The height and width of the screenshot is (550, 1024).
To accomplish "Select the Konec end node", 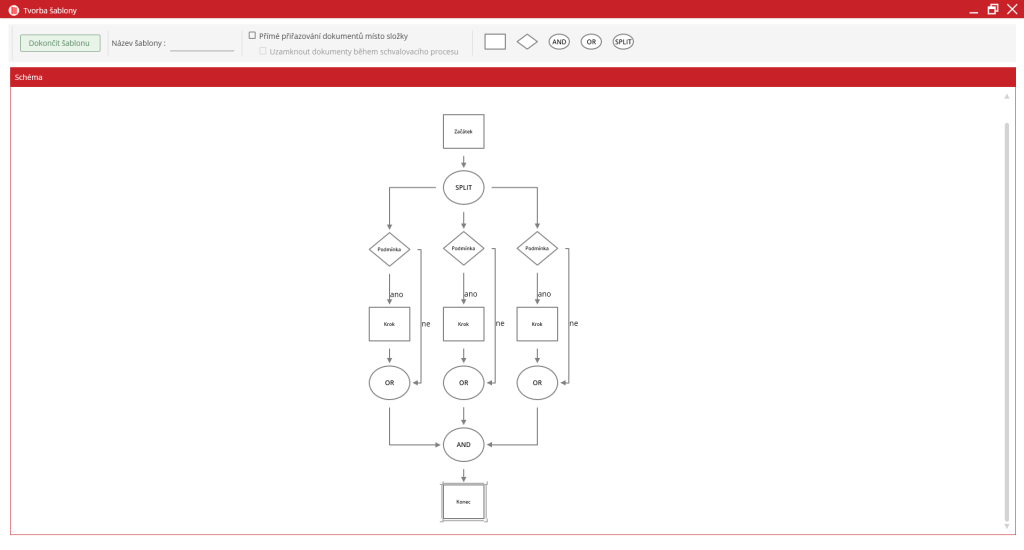I will [x=463, y=501].
